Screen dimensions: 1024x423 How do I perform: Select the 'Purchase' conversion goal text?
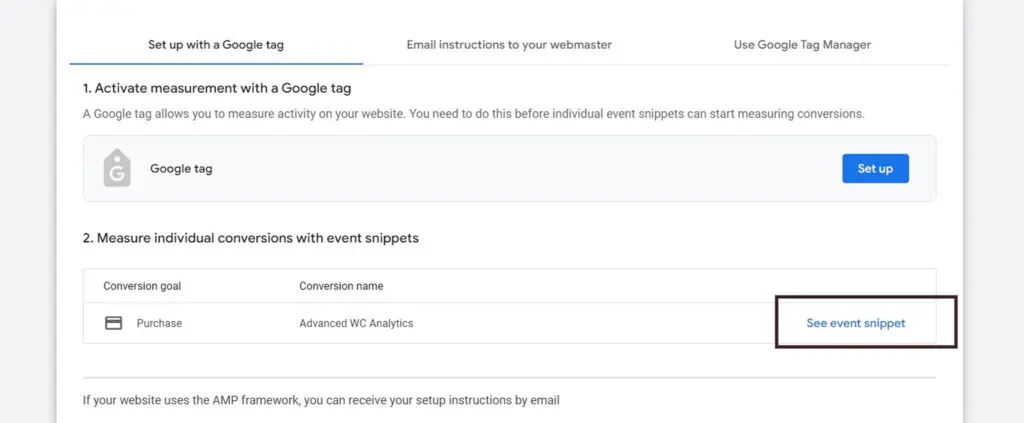pos(159,323)
